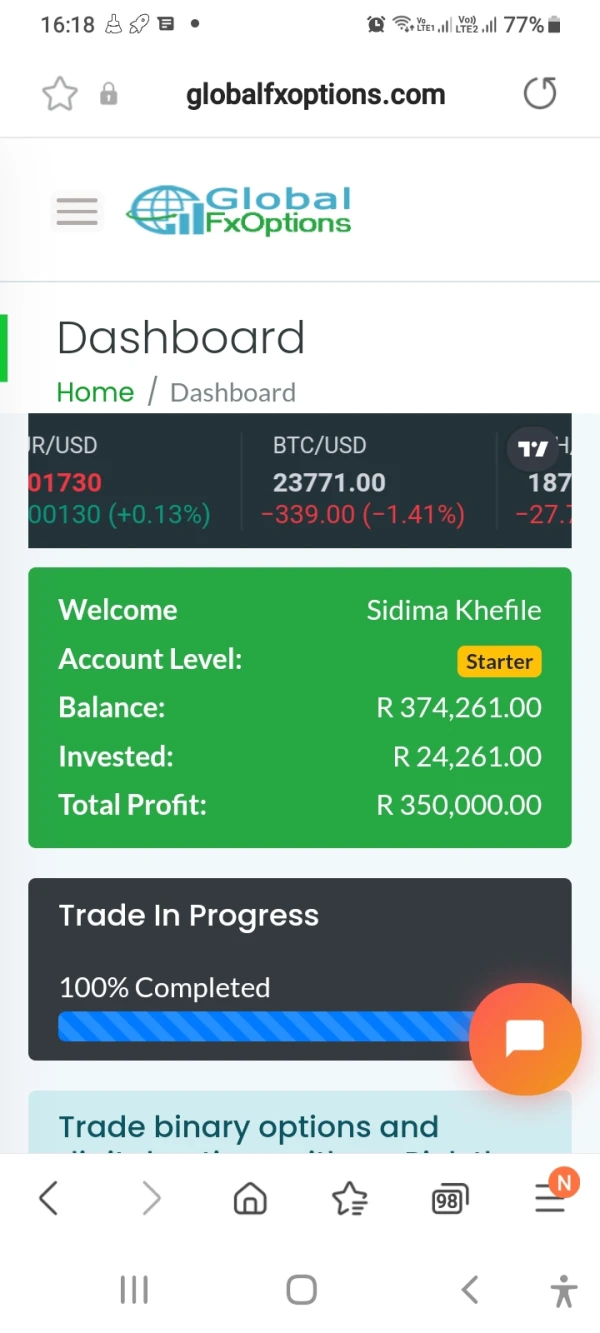Tap the Global FxOptions logo
The image size is (600, 1333).
(239, 211)
